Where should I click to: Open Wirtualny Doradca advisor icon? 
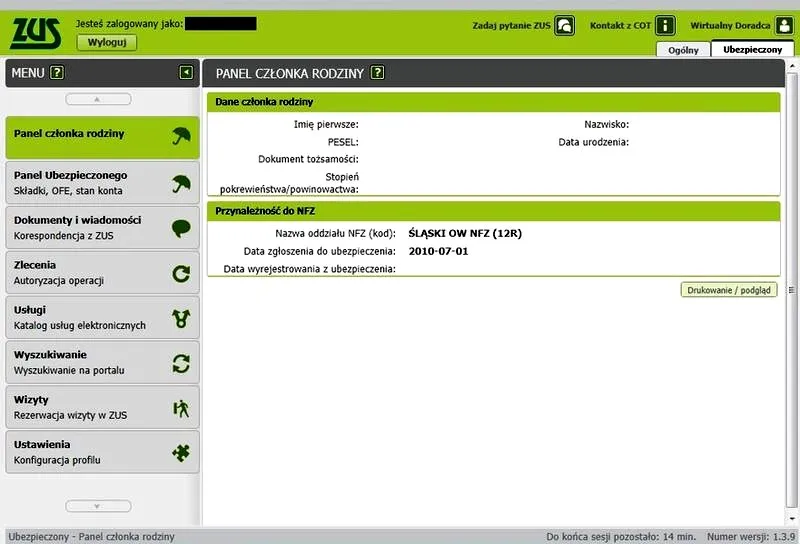[783, 26]
